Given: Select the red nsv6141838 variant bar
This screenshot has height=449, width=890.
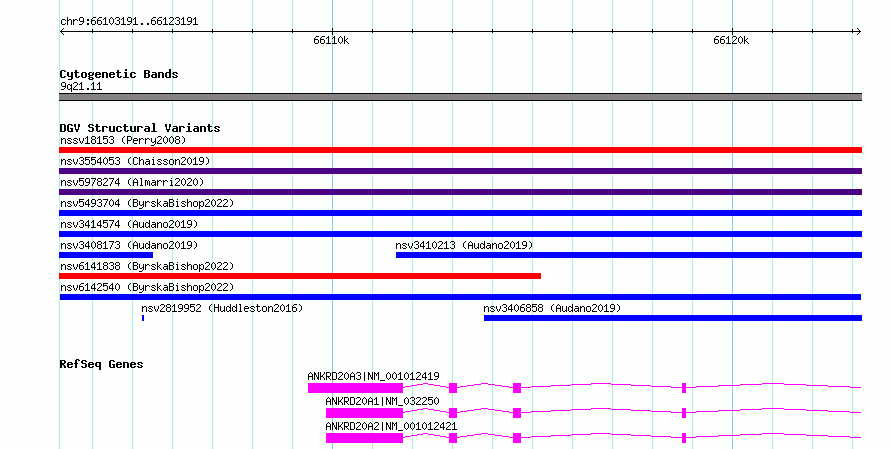Looking at the screenshot, I should (300, 276).
